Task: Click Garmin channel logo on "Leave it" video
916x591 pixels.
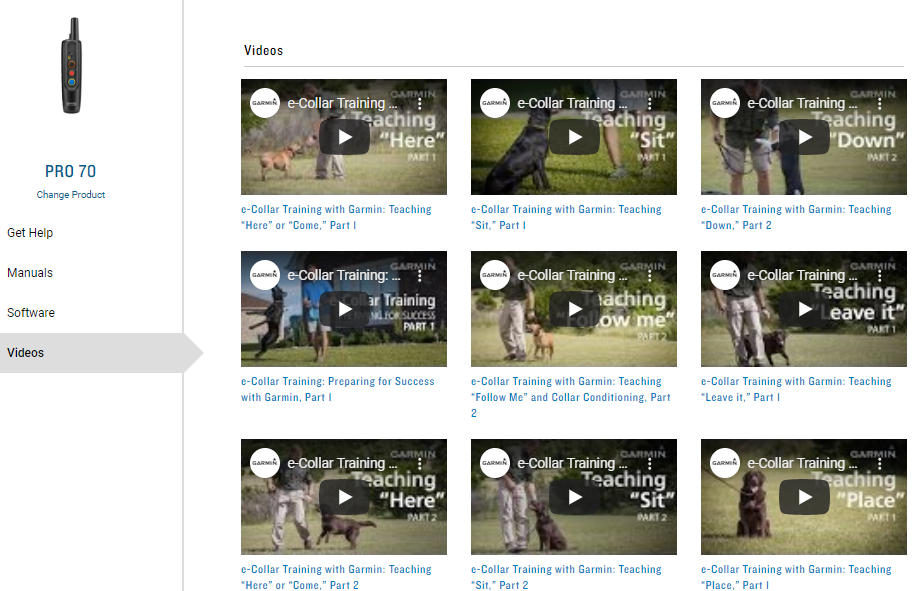Action: [x=725, y=274]
